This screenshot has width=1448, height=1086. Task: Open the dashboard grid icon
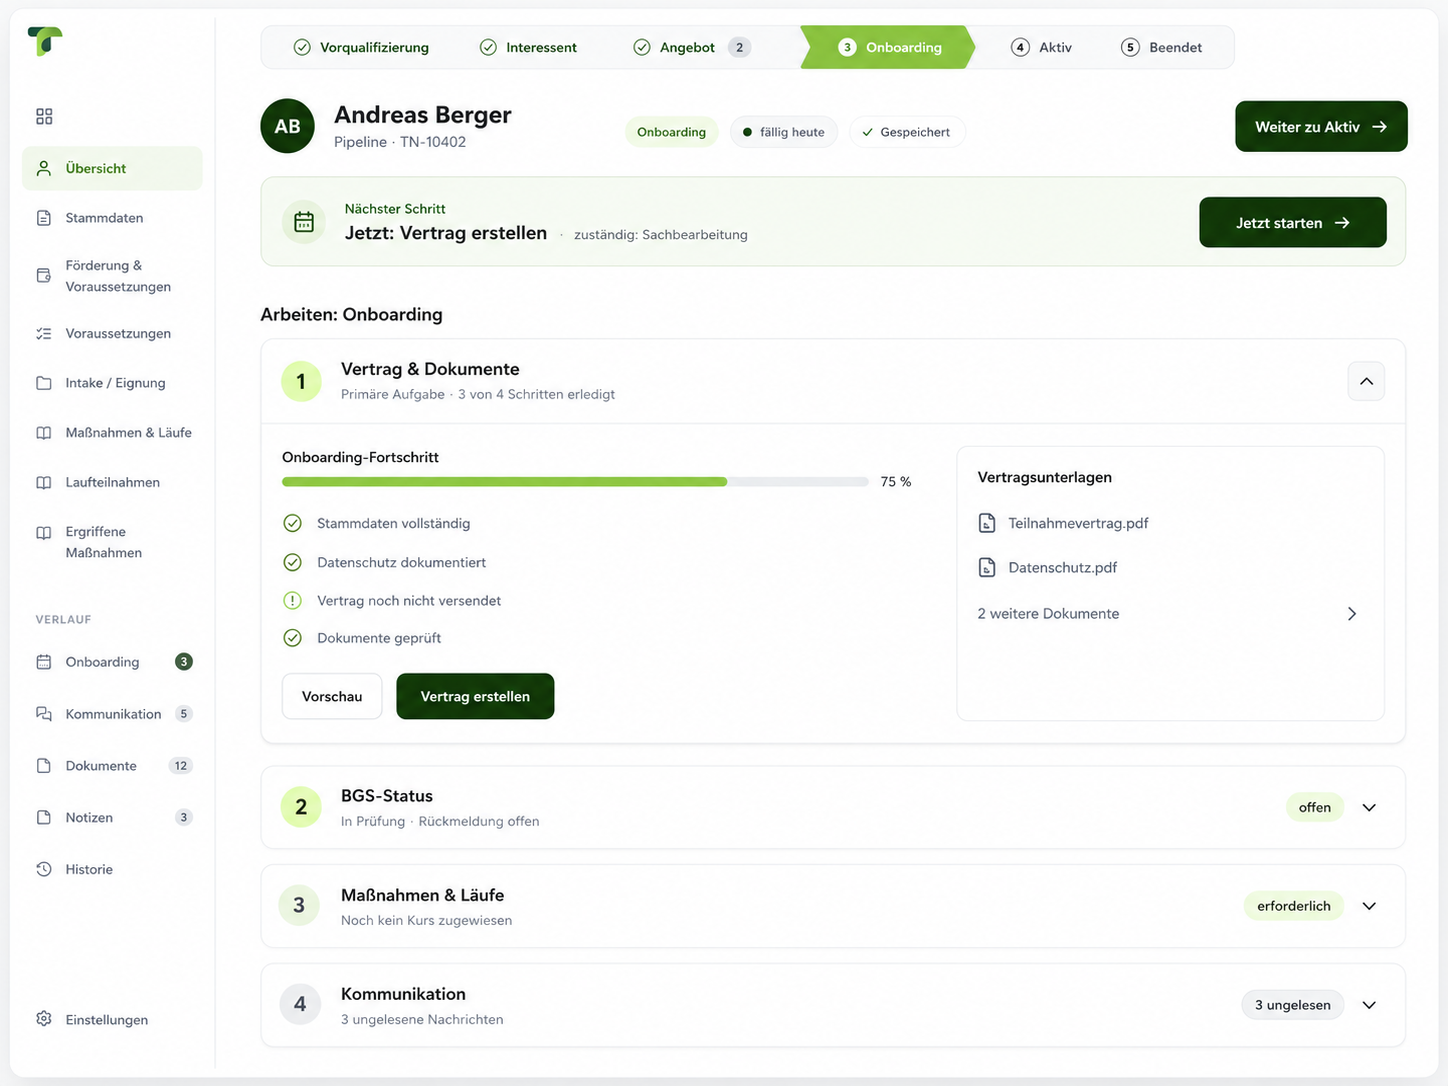[x=44, y=117]
